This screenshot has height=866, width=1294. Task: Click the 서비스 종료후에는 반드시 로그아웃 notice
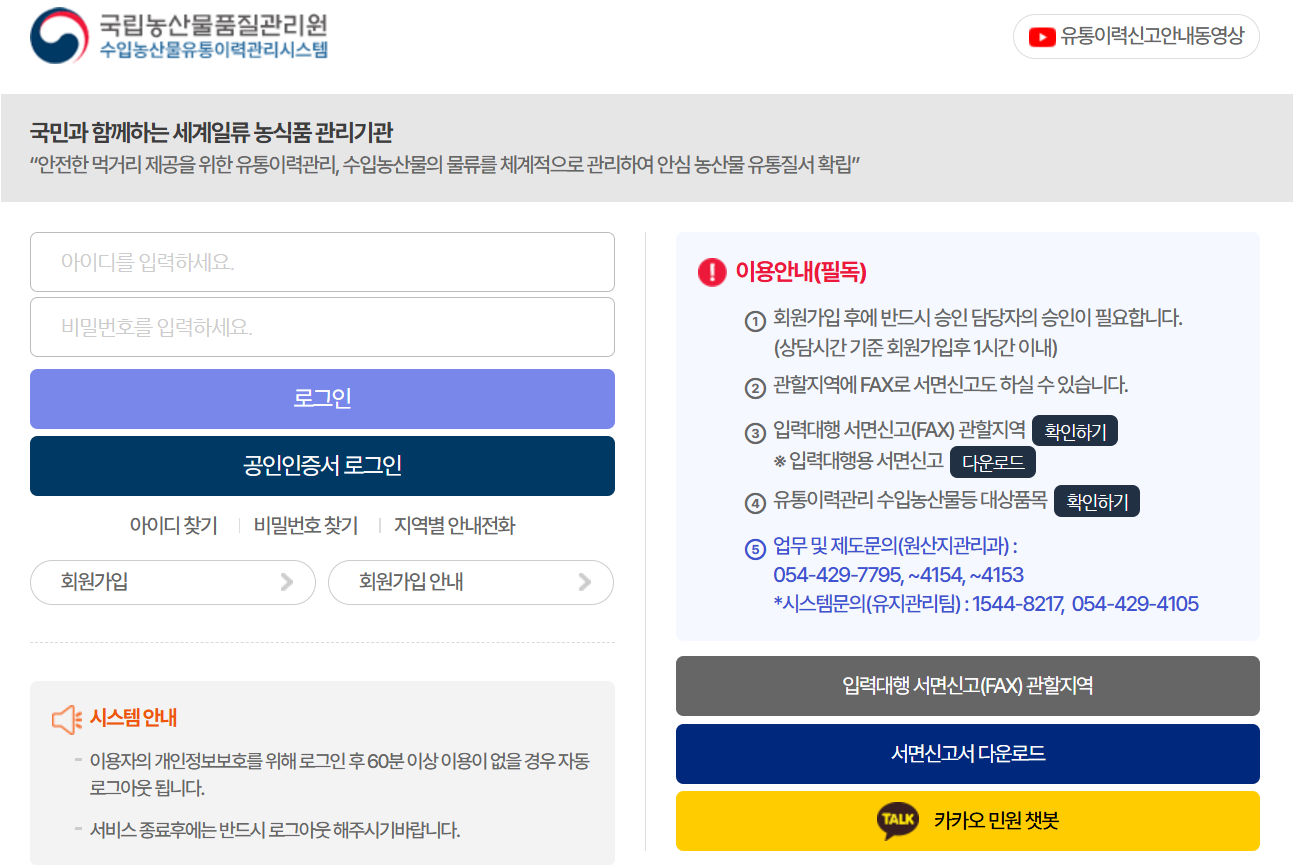[x=275, y=830]
